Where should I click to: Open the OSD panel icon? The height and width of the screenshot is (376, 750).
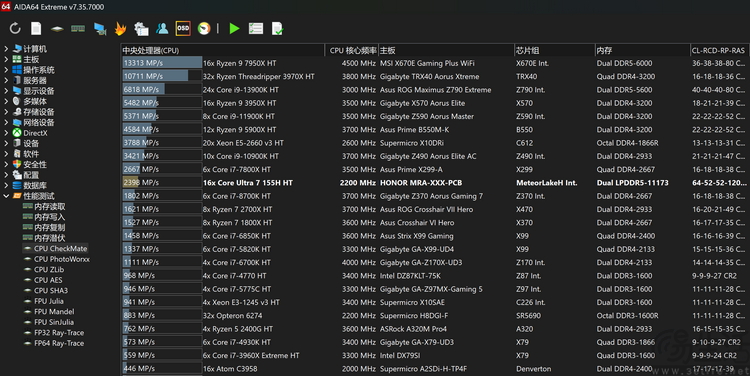pos(183,29)
